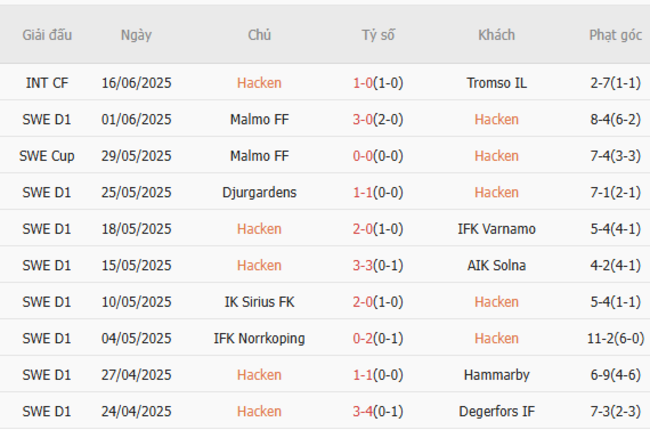Open the AIK Solna team page
The height and width of the screenshot is (430, 650).
(x=496, y=265)
